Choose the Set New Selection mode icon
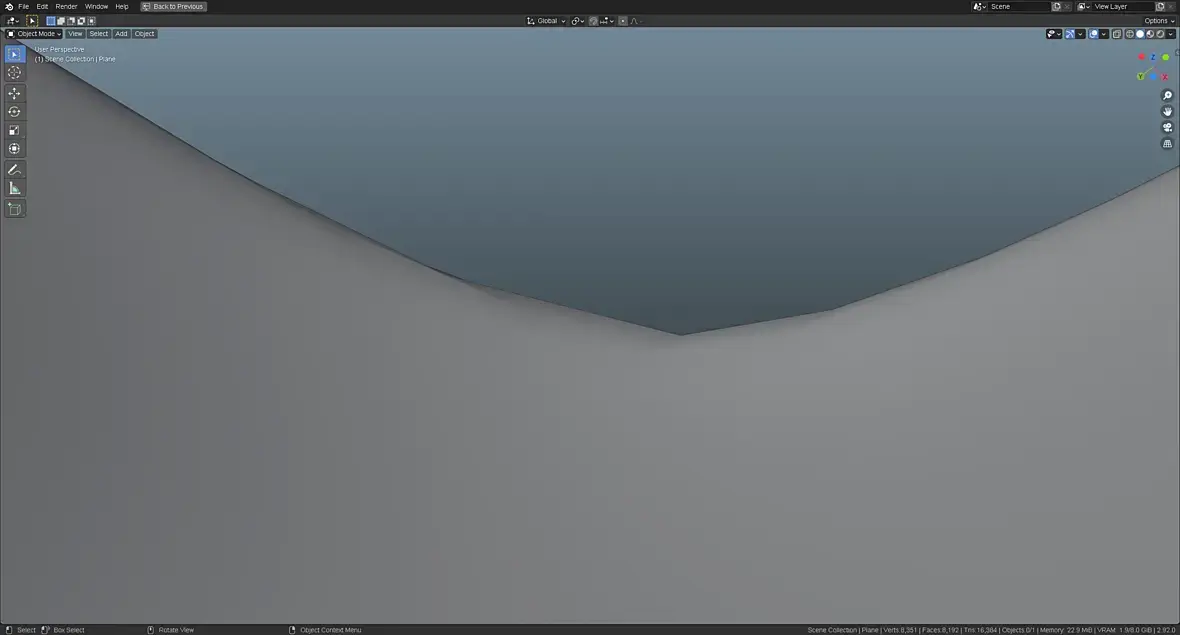1180x635 pixels. click(x=50, y=21)
